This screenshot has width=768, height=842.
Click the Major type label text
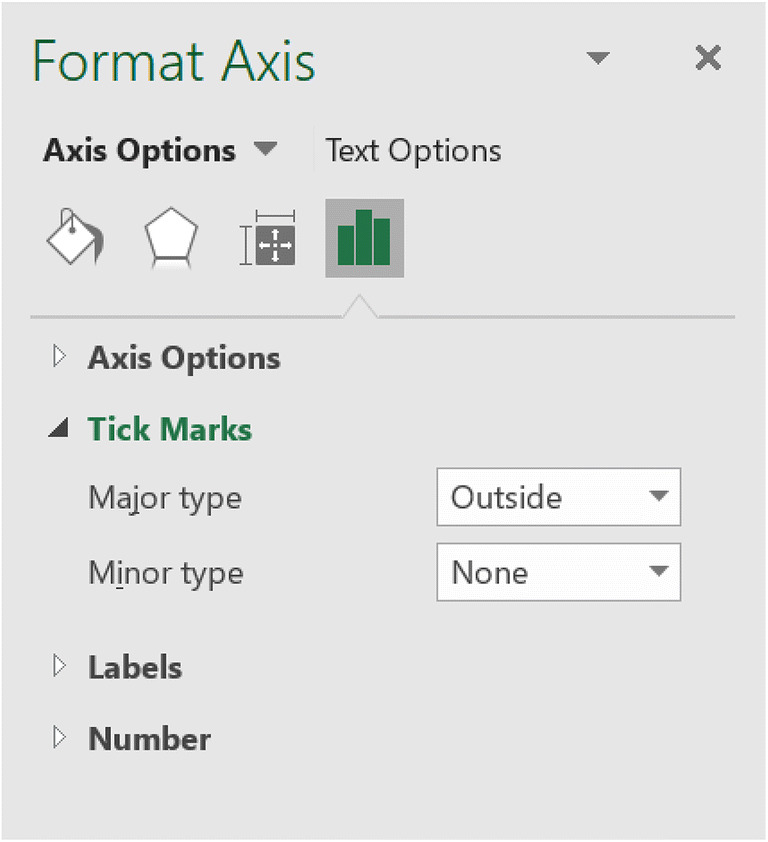tap(165, 497)
